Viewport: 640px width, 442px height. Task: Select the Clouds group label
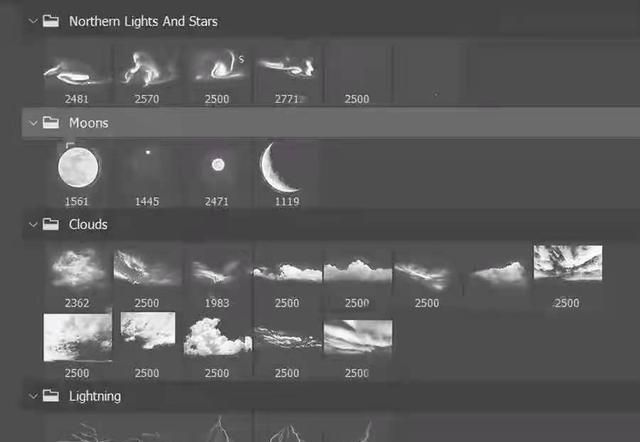pos(88,224)
